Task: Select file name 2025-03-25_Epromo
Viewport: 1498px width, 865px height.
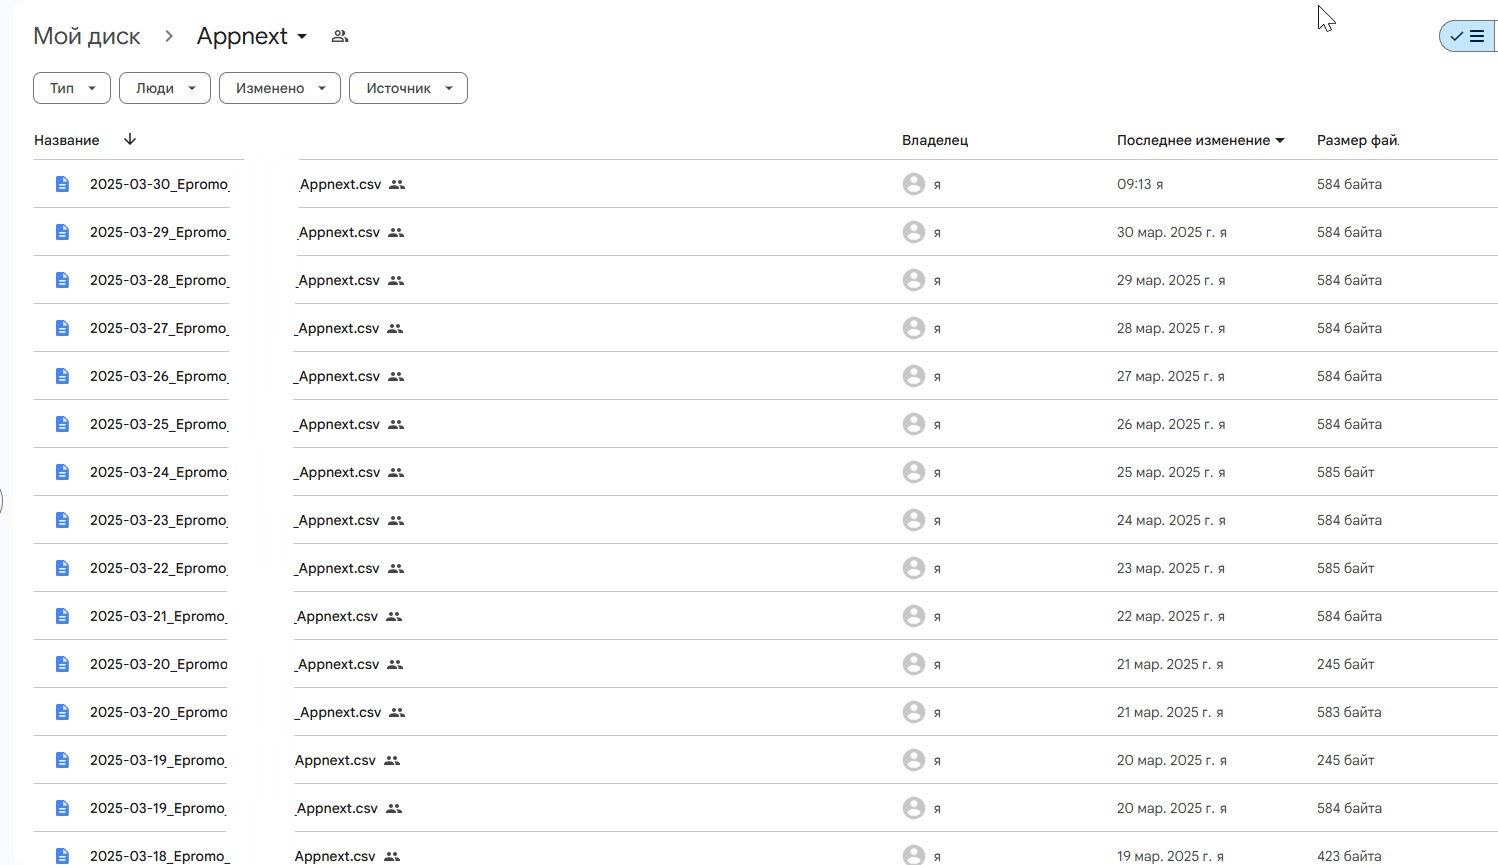Action: (159, 424)
